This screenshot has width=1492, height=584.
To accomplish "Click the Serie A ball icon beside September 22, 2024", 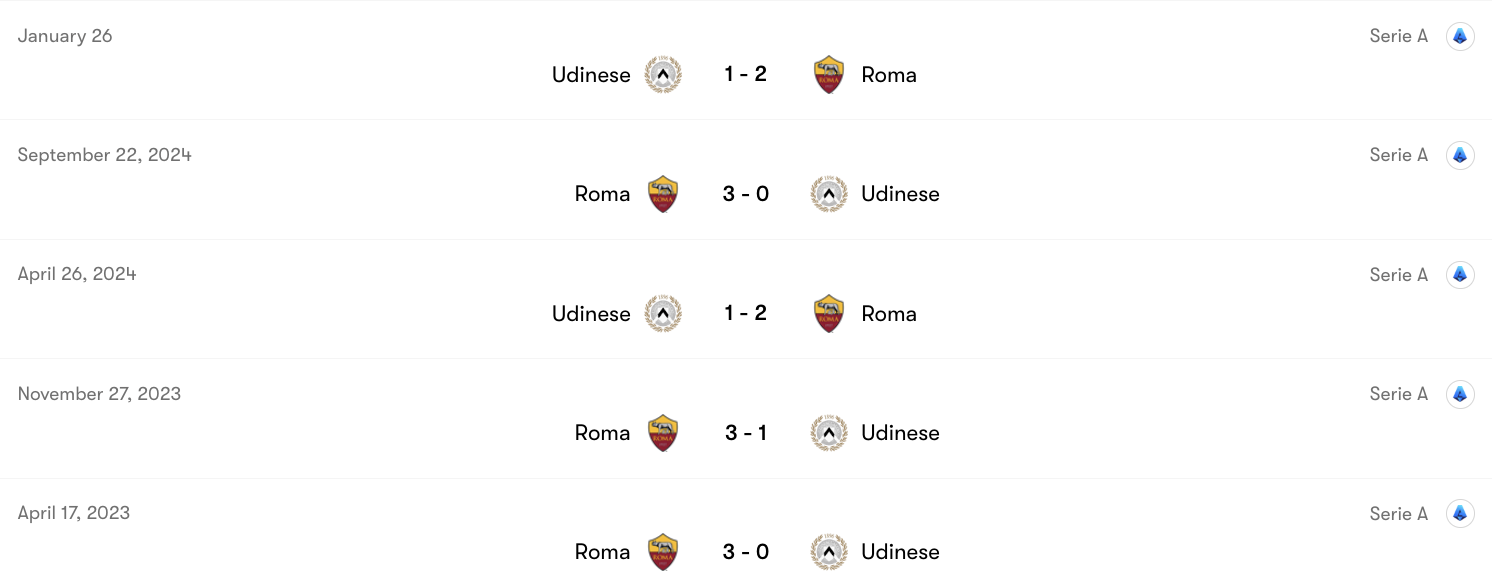I will click(1460, 155).
